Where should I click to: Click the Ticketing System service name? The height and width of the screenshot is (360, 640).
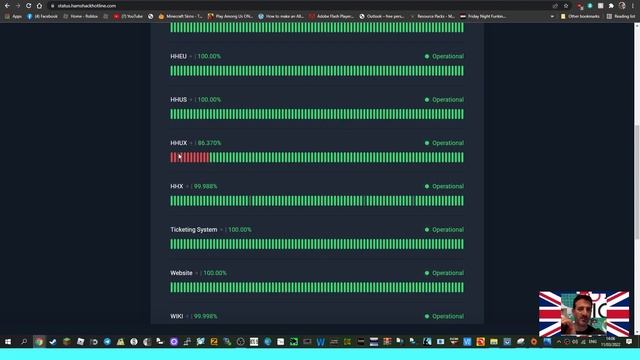tap(193, 229)
